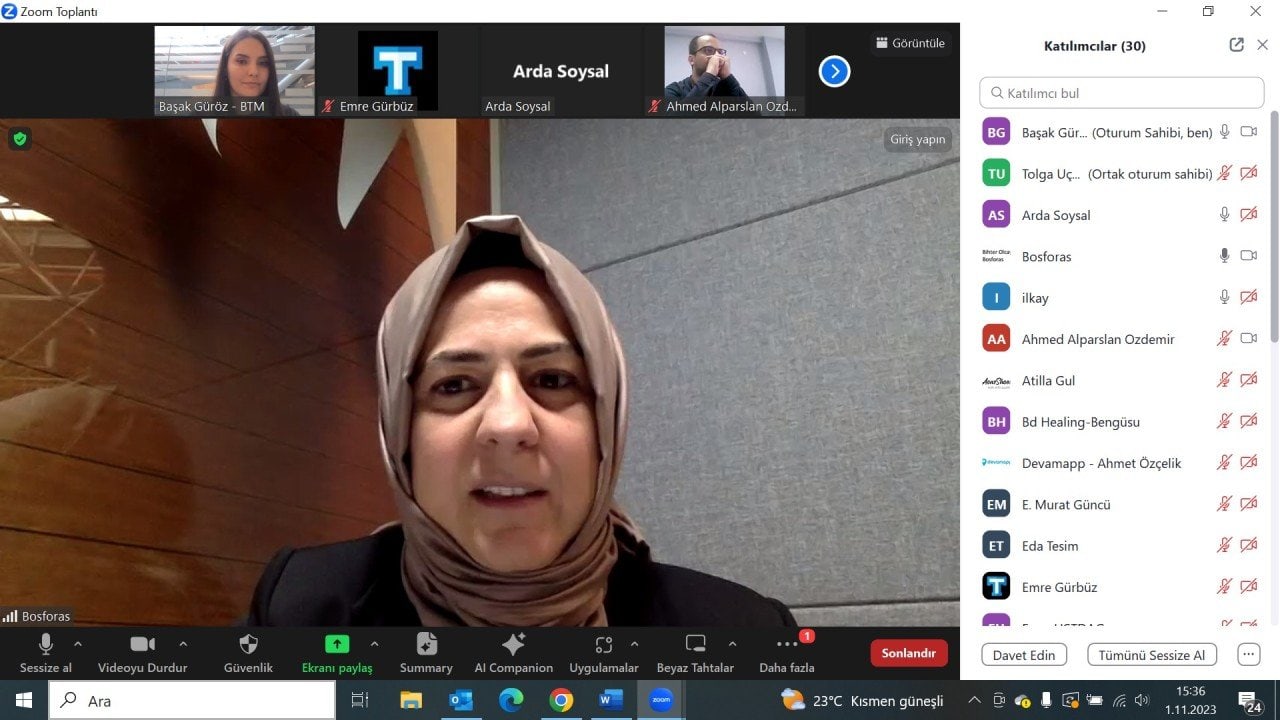
Task: Open Uygulamalar apps icon
Action: 603,645
